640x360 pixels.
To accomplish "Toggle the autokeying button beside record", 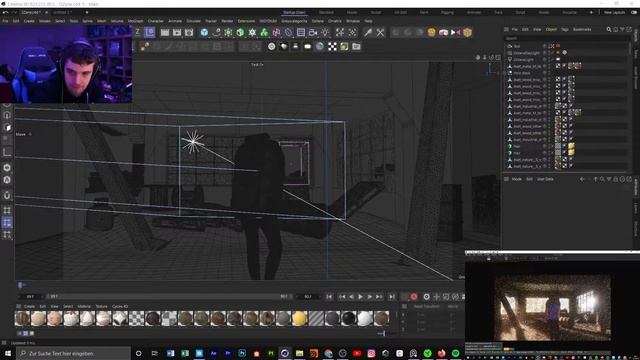I will click(427, 297).
